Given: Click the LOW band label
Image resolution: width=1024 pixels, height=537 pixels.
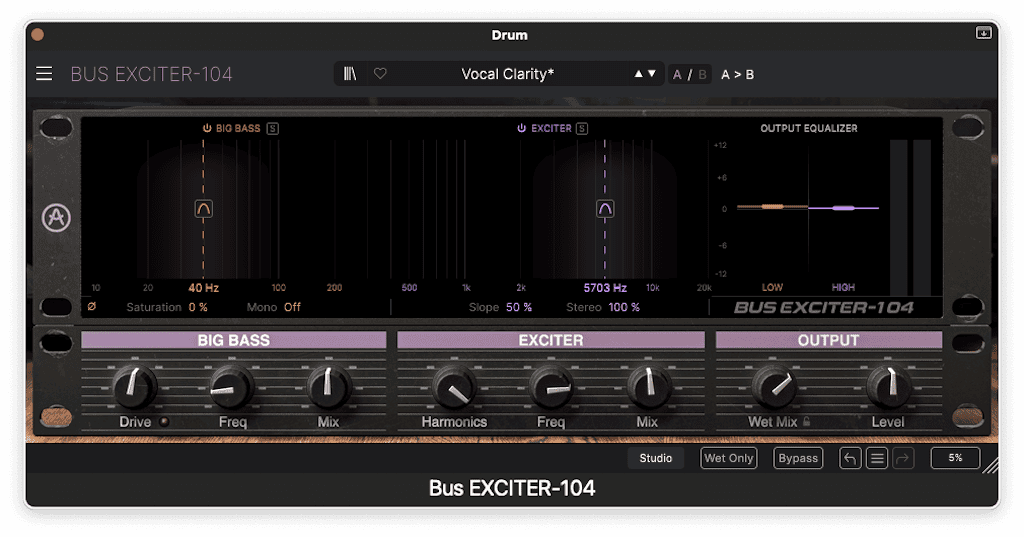Looking at the screenshot, I should click(x=772, y=287).
